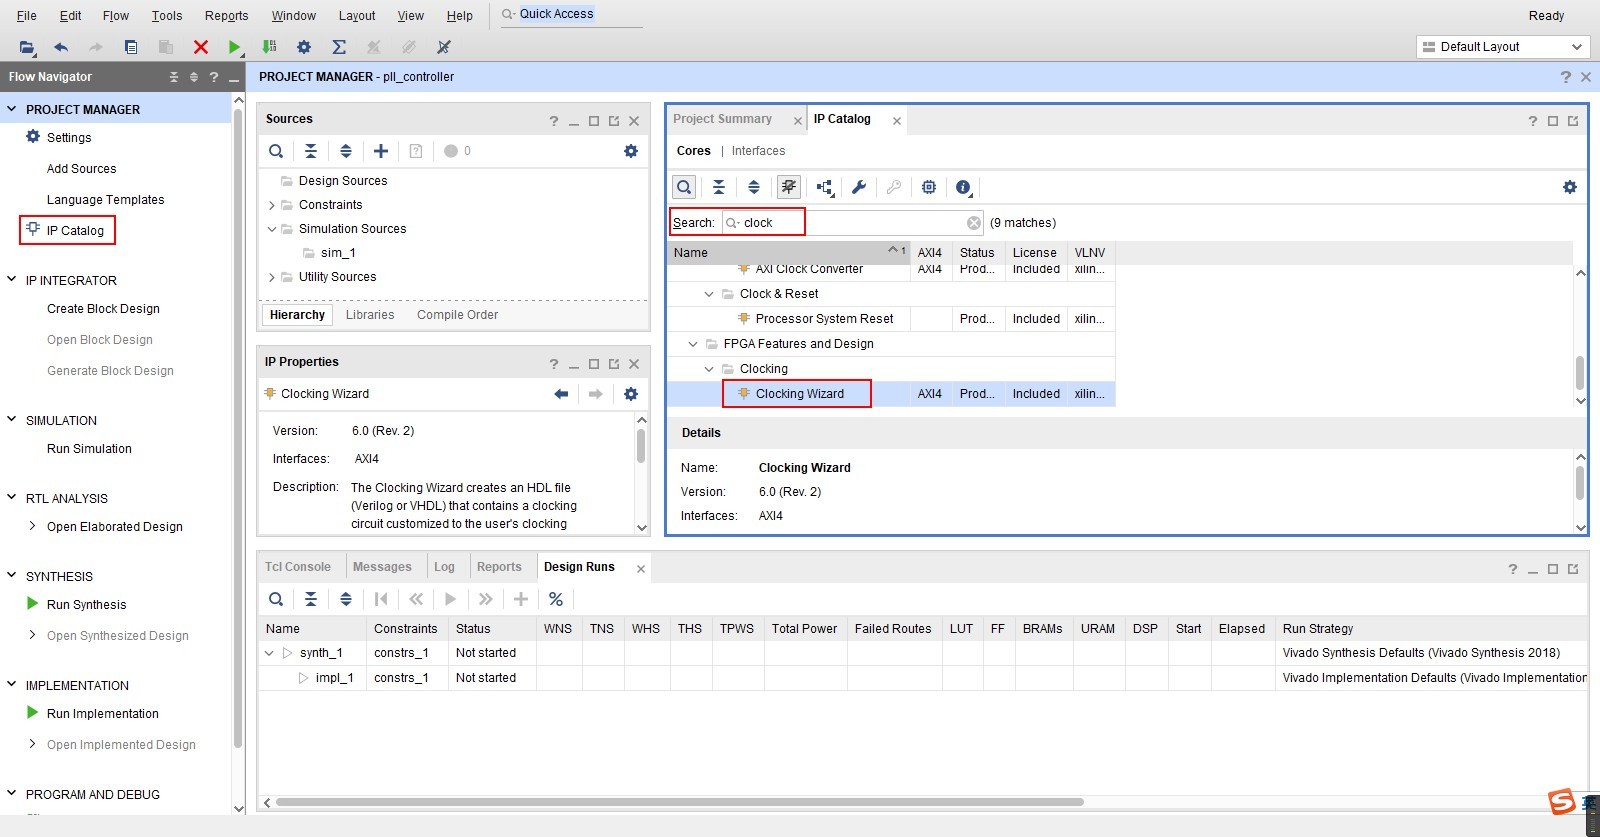The width and height of the screenshot is (1600, 837).
Task: Collapse the Simulation Sources folder
Action: (x=271, y=229)
